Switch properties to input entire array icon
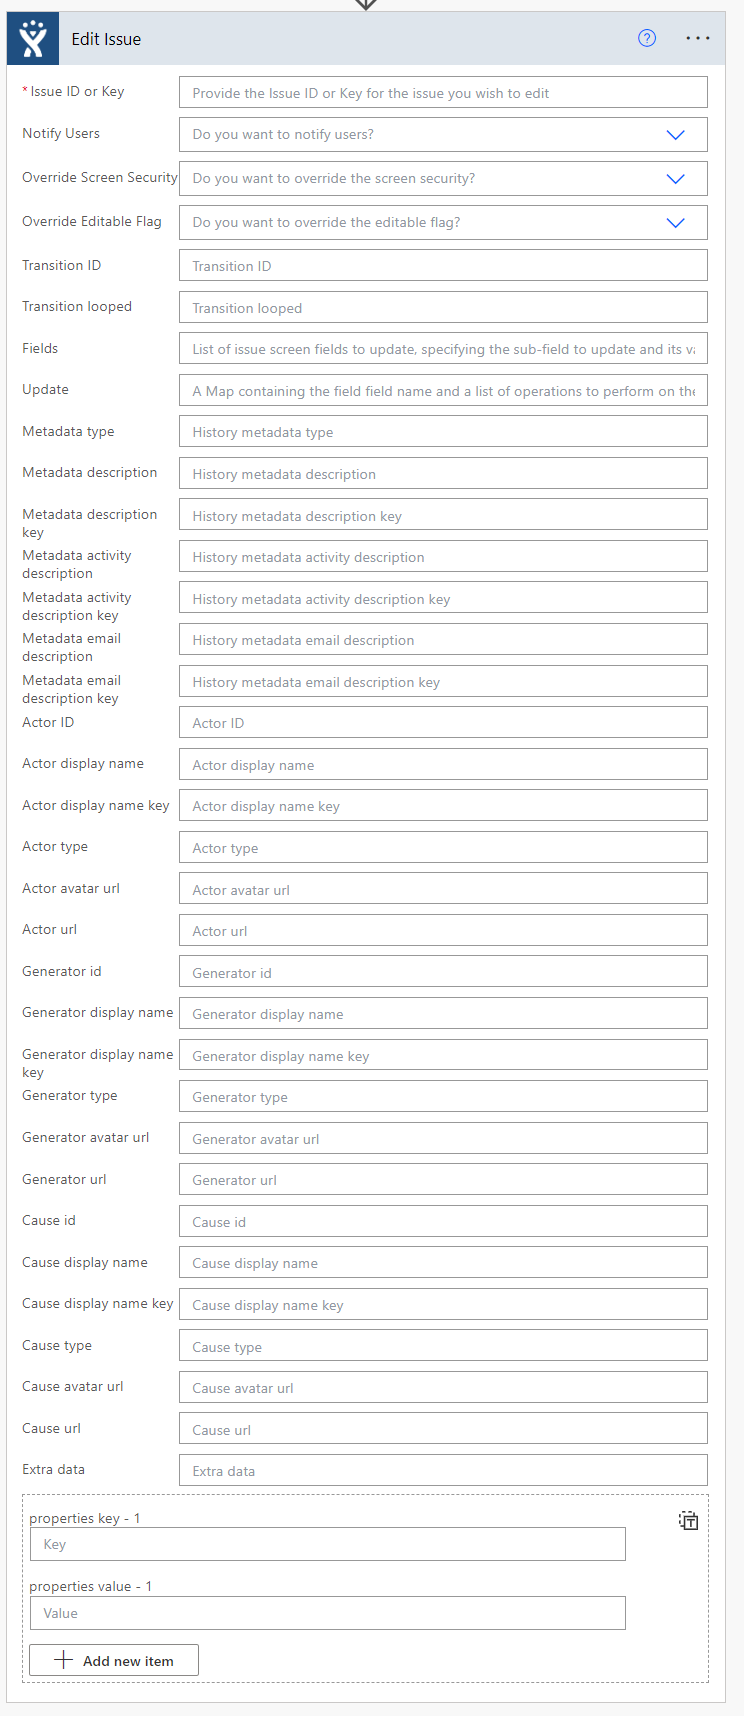 688,1521
